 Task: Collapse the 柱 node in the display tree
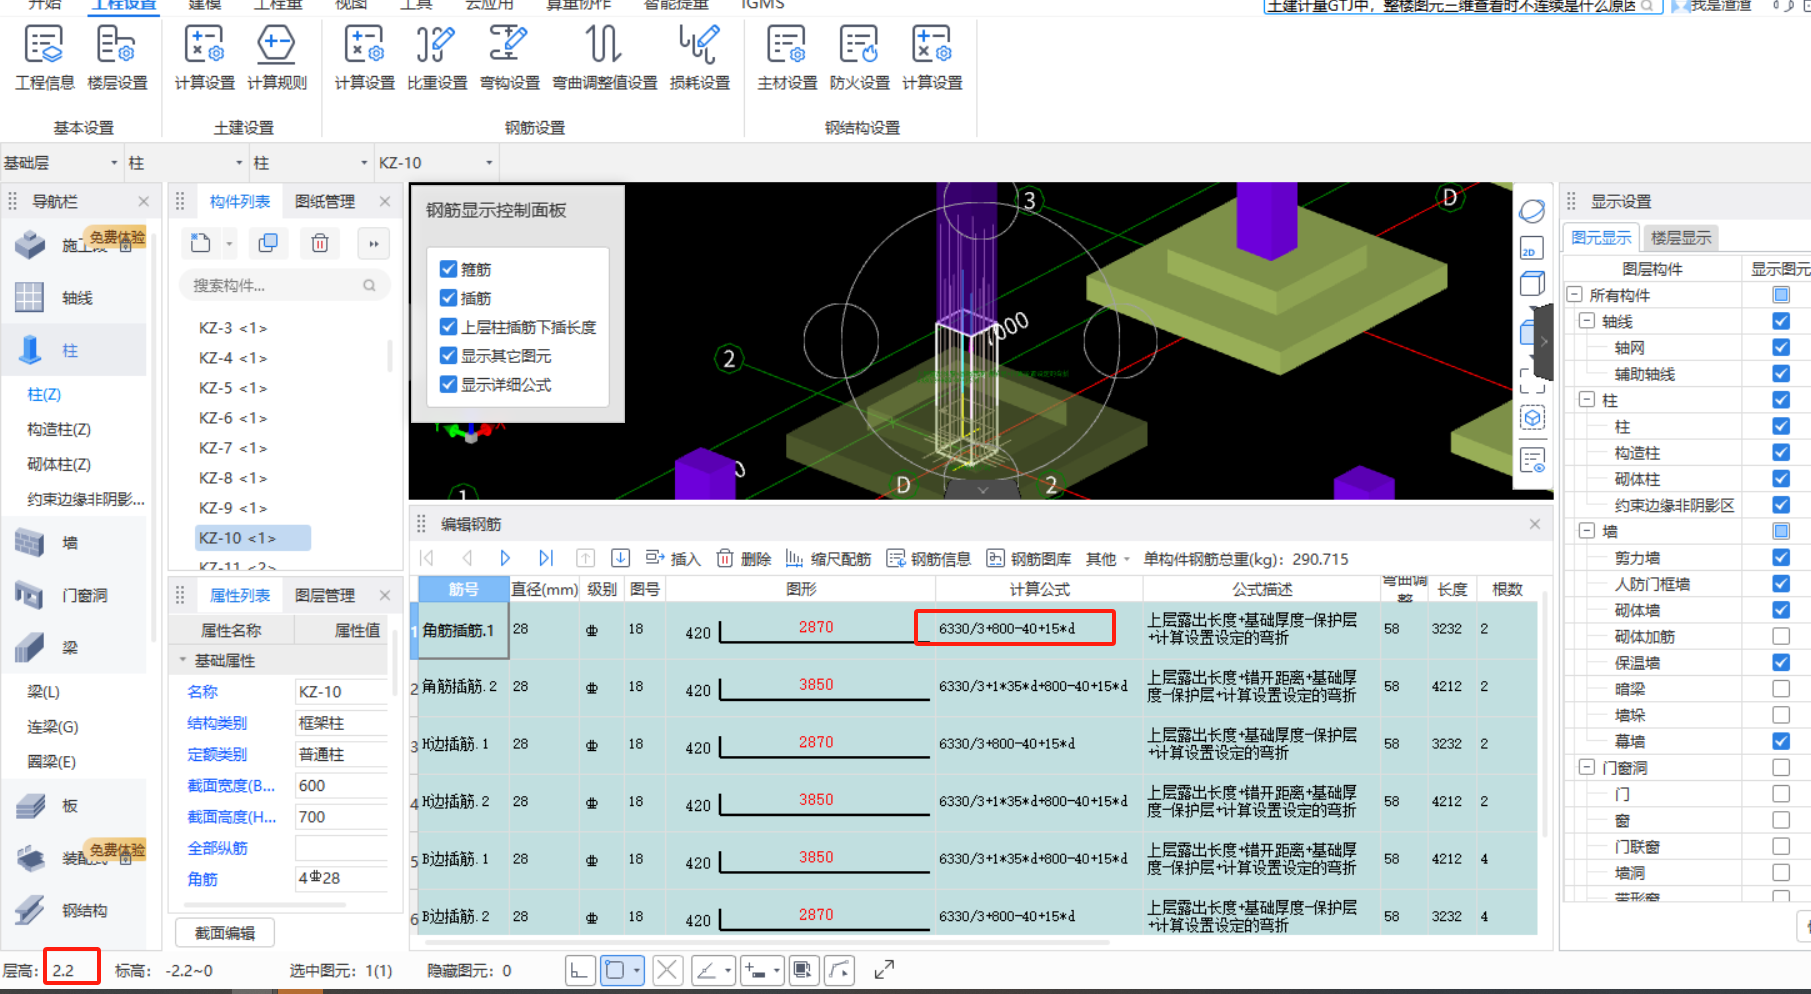[1586, 400]
